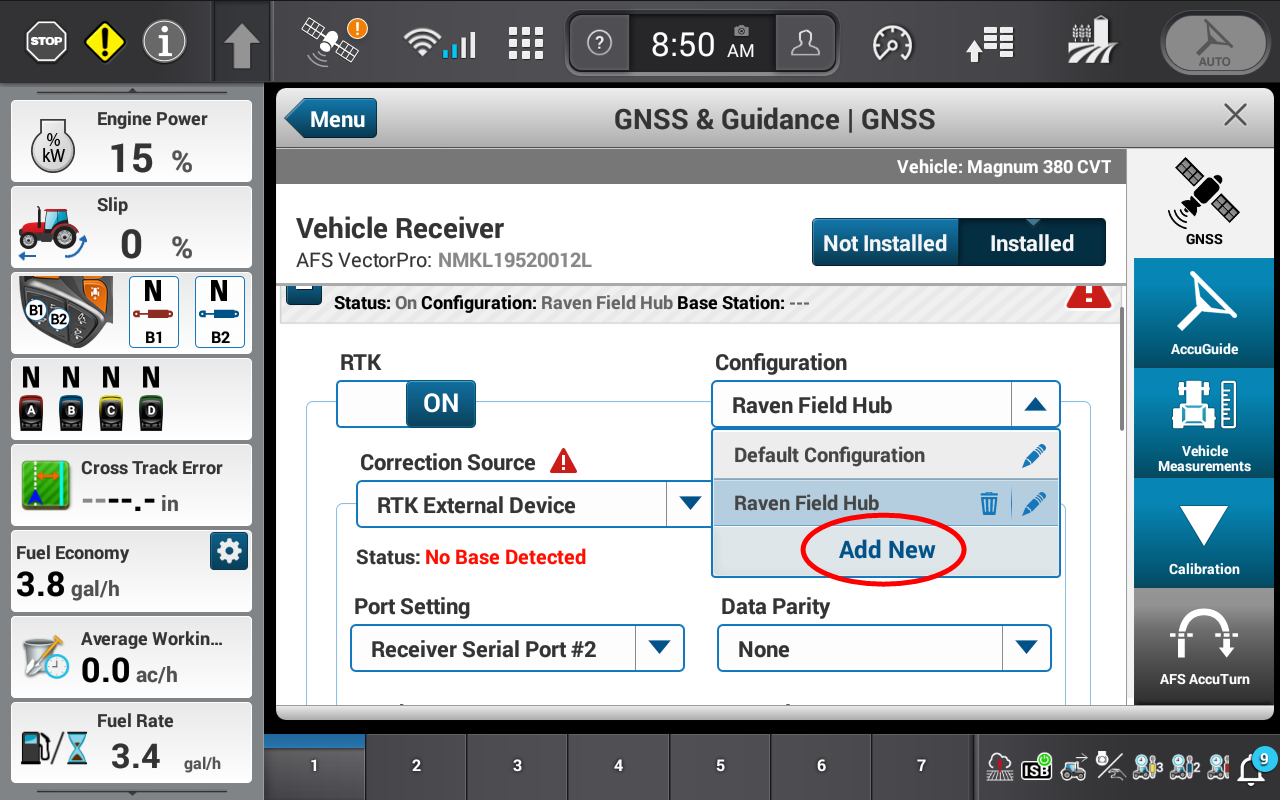Engage the AUTO guidance button
Image resolution: width=1280 pixels, height=800 pixels.
point(1214,44)
